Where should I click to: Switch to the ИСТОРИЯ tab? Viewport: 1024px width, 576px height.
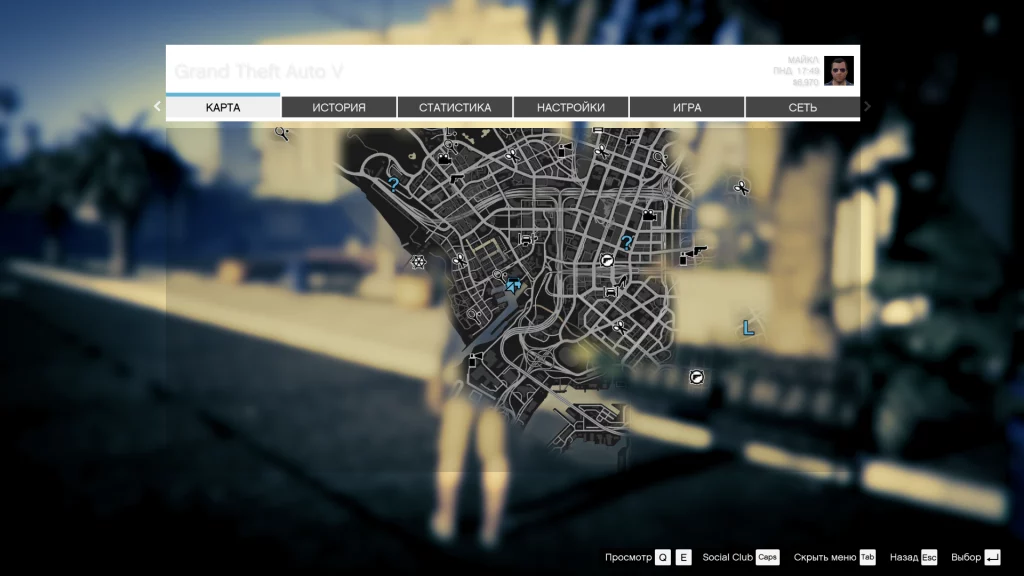(339, 107)
